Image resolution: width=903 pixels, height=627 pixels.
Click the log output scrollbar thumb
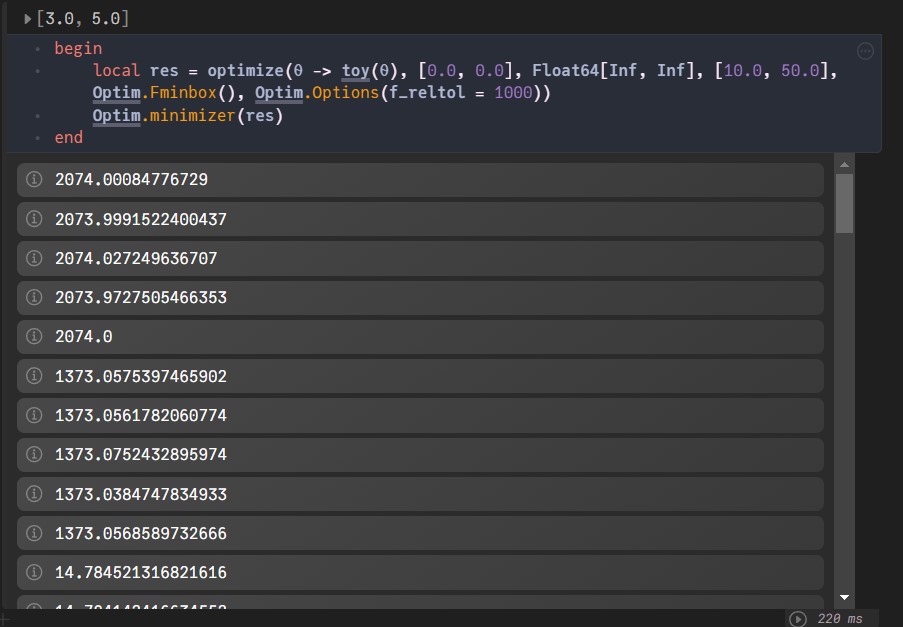(844, 203)
